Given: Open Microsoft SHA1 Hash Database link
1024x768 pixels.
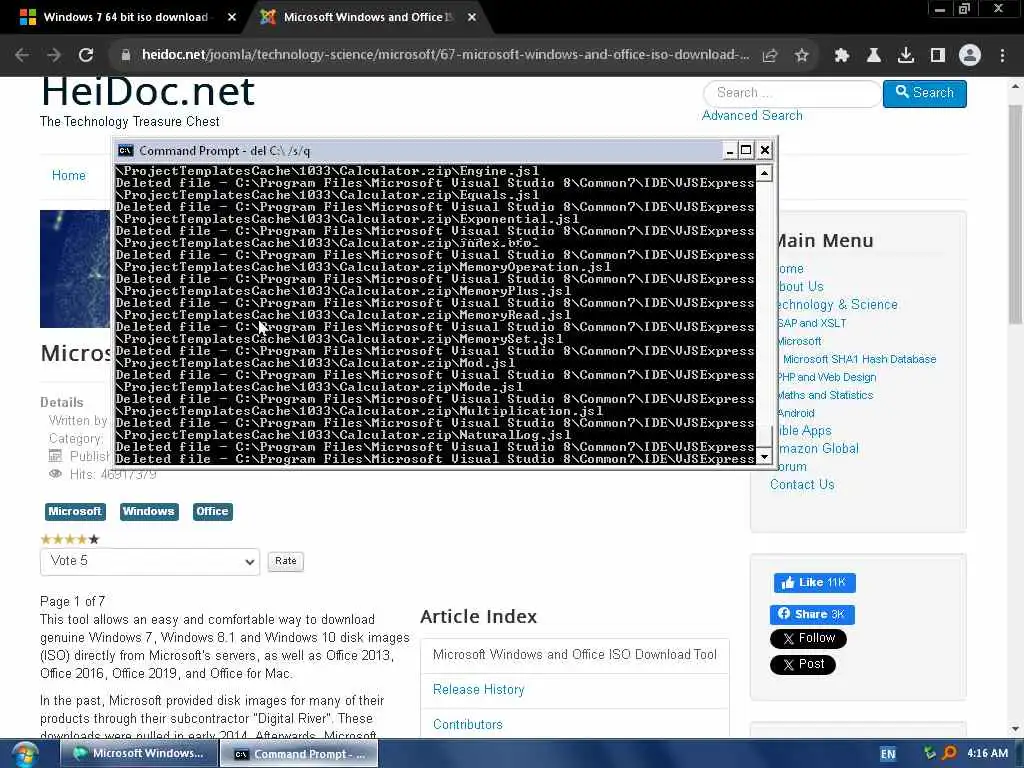Looking at the screenshot, I should coord(859,359).
